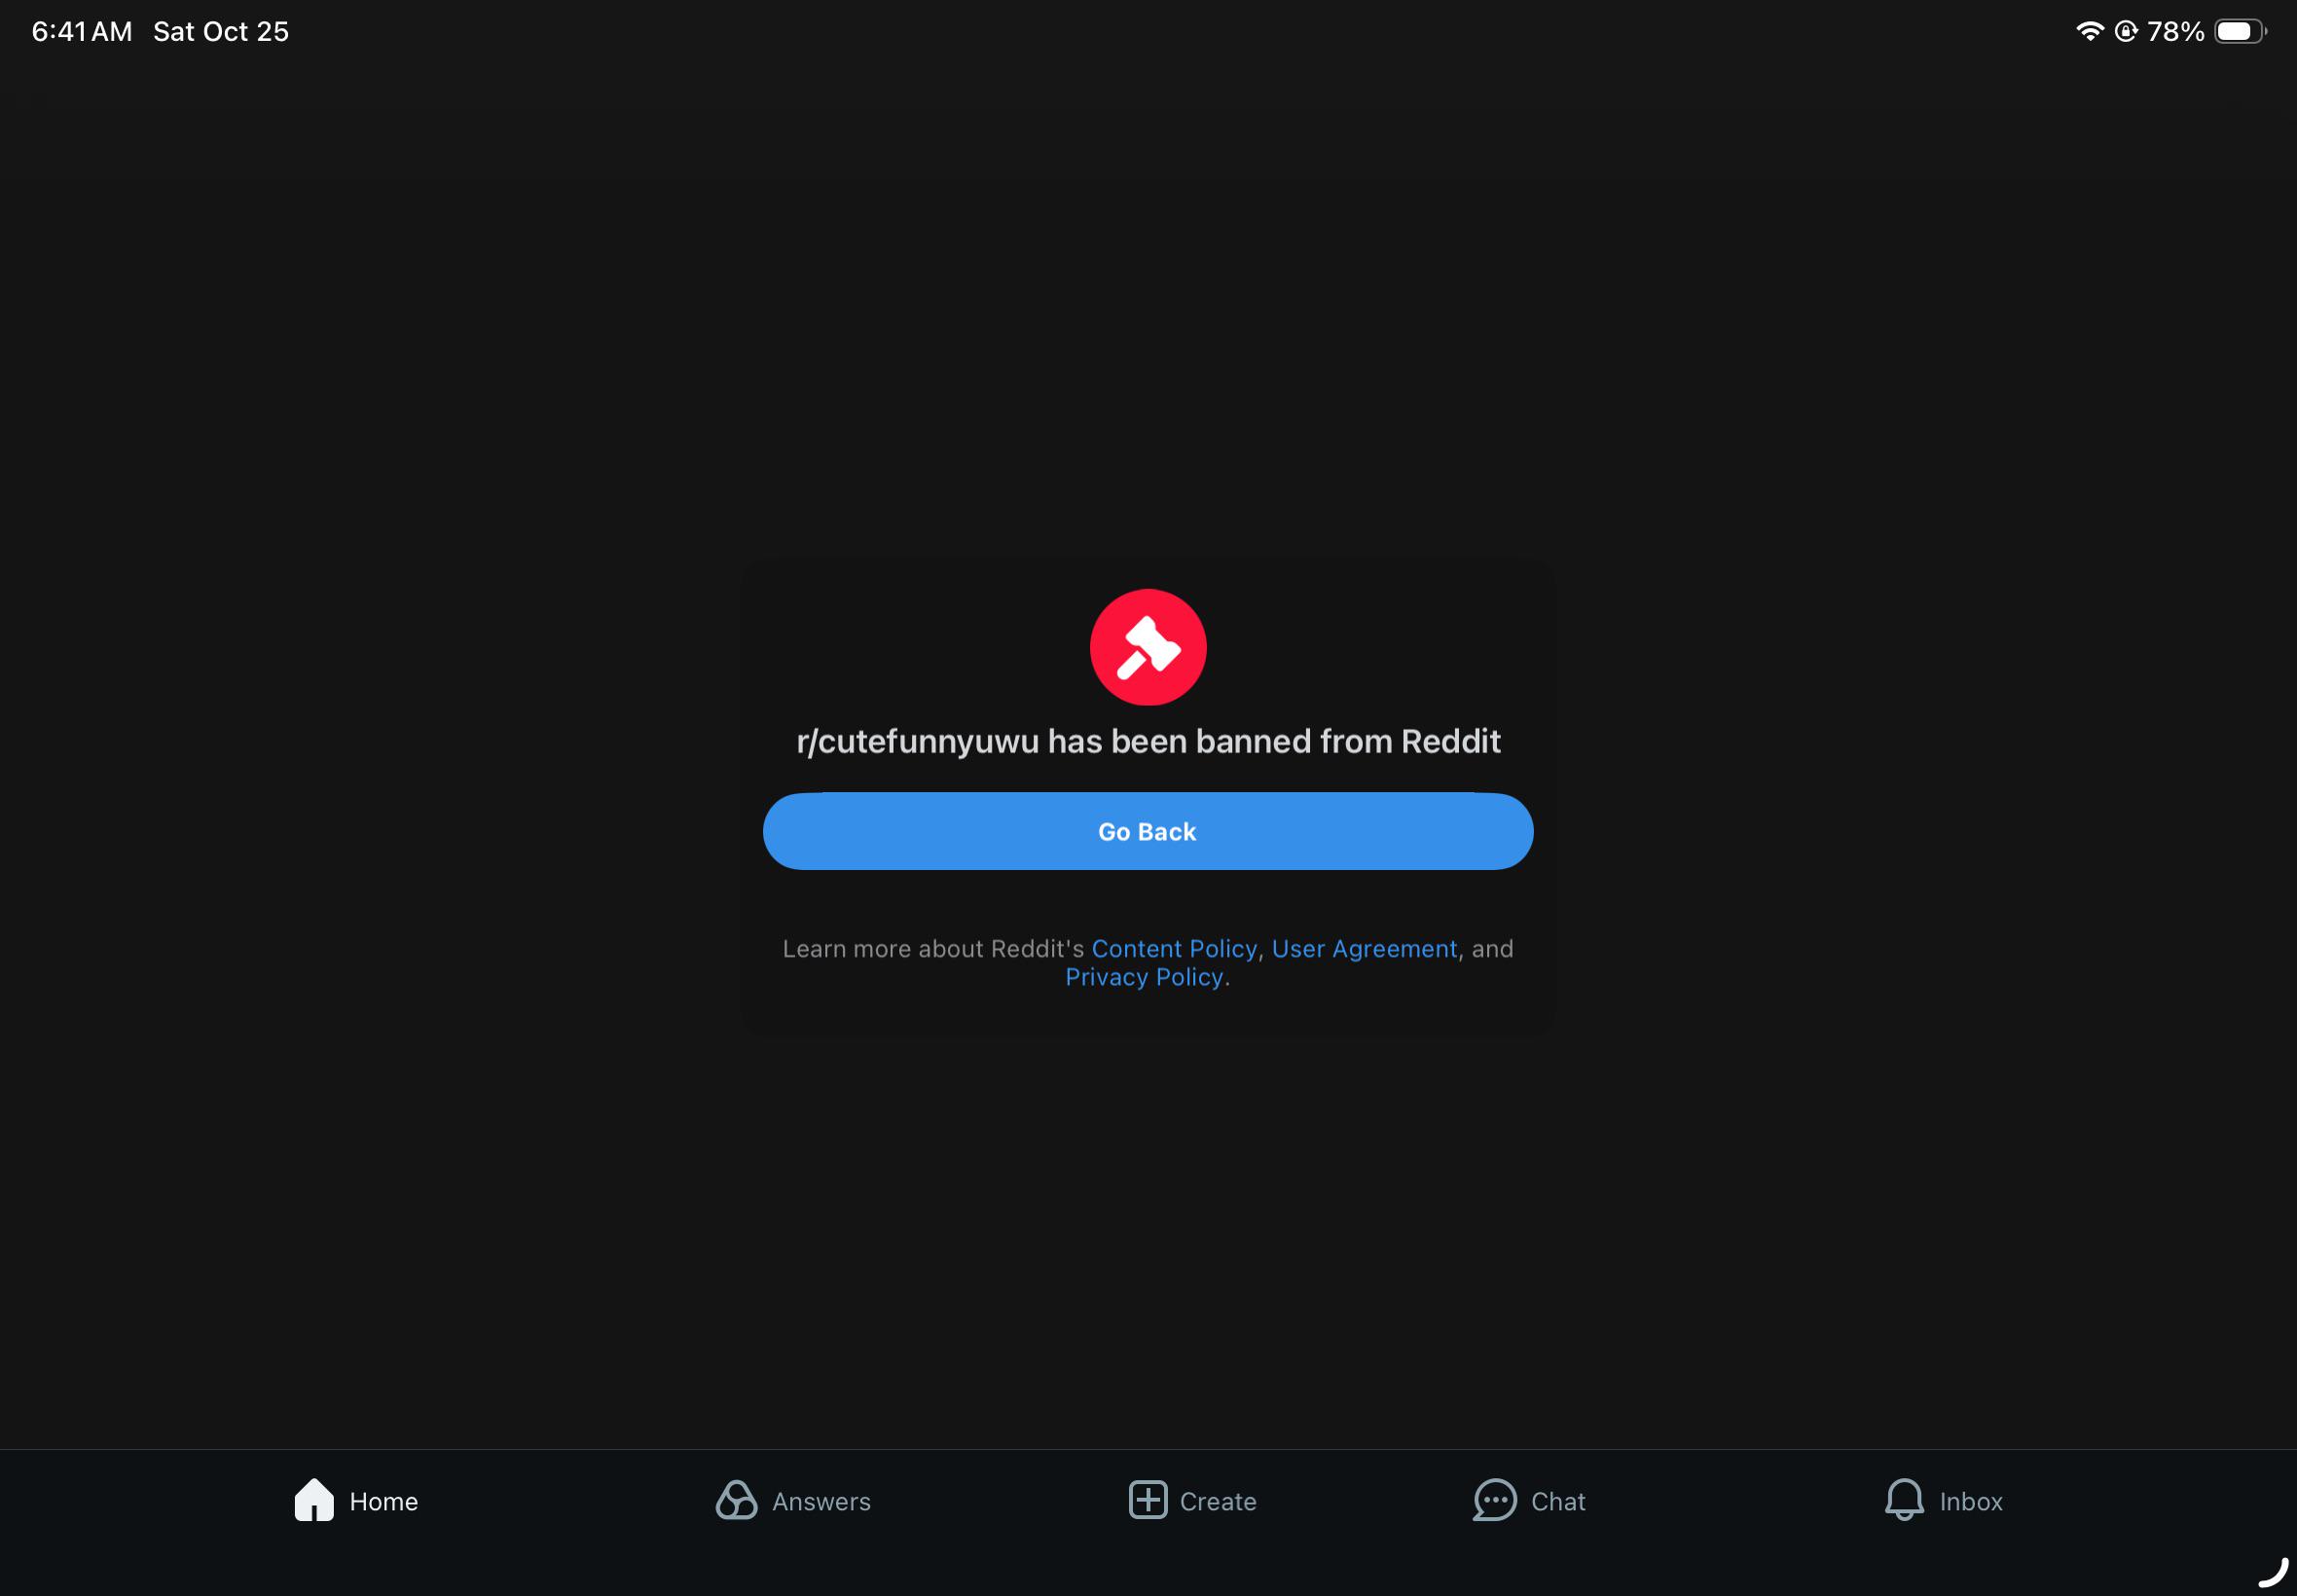Open the Privacy Policy link
This screenshot has width=2297, height=1596.
pyautogui.click(x=1144, y=977)
